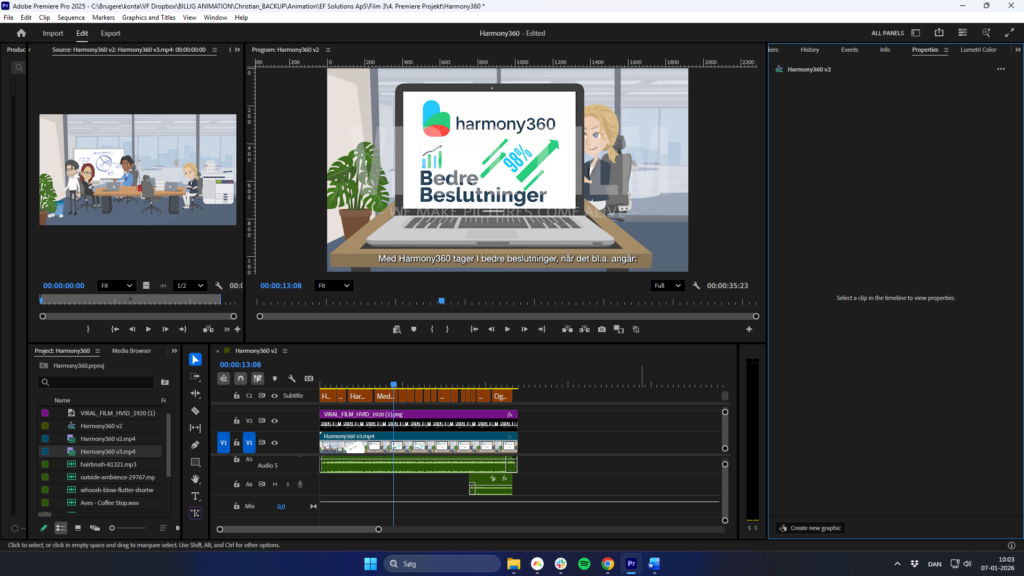
Task: Toggle Snap in timeline
Action: coord(240,378)
